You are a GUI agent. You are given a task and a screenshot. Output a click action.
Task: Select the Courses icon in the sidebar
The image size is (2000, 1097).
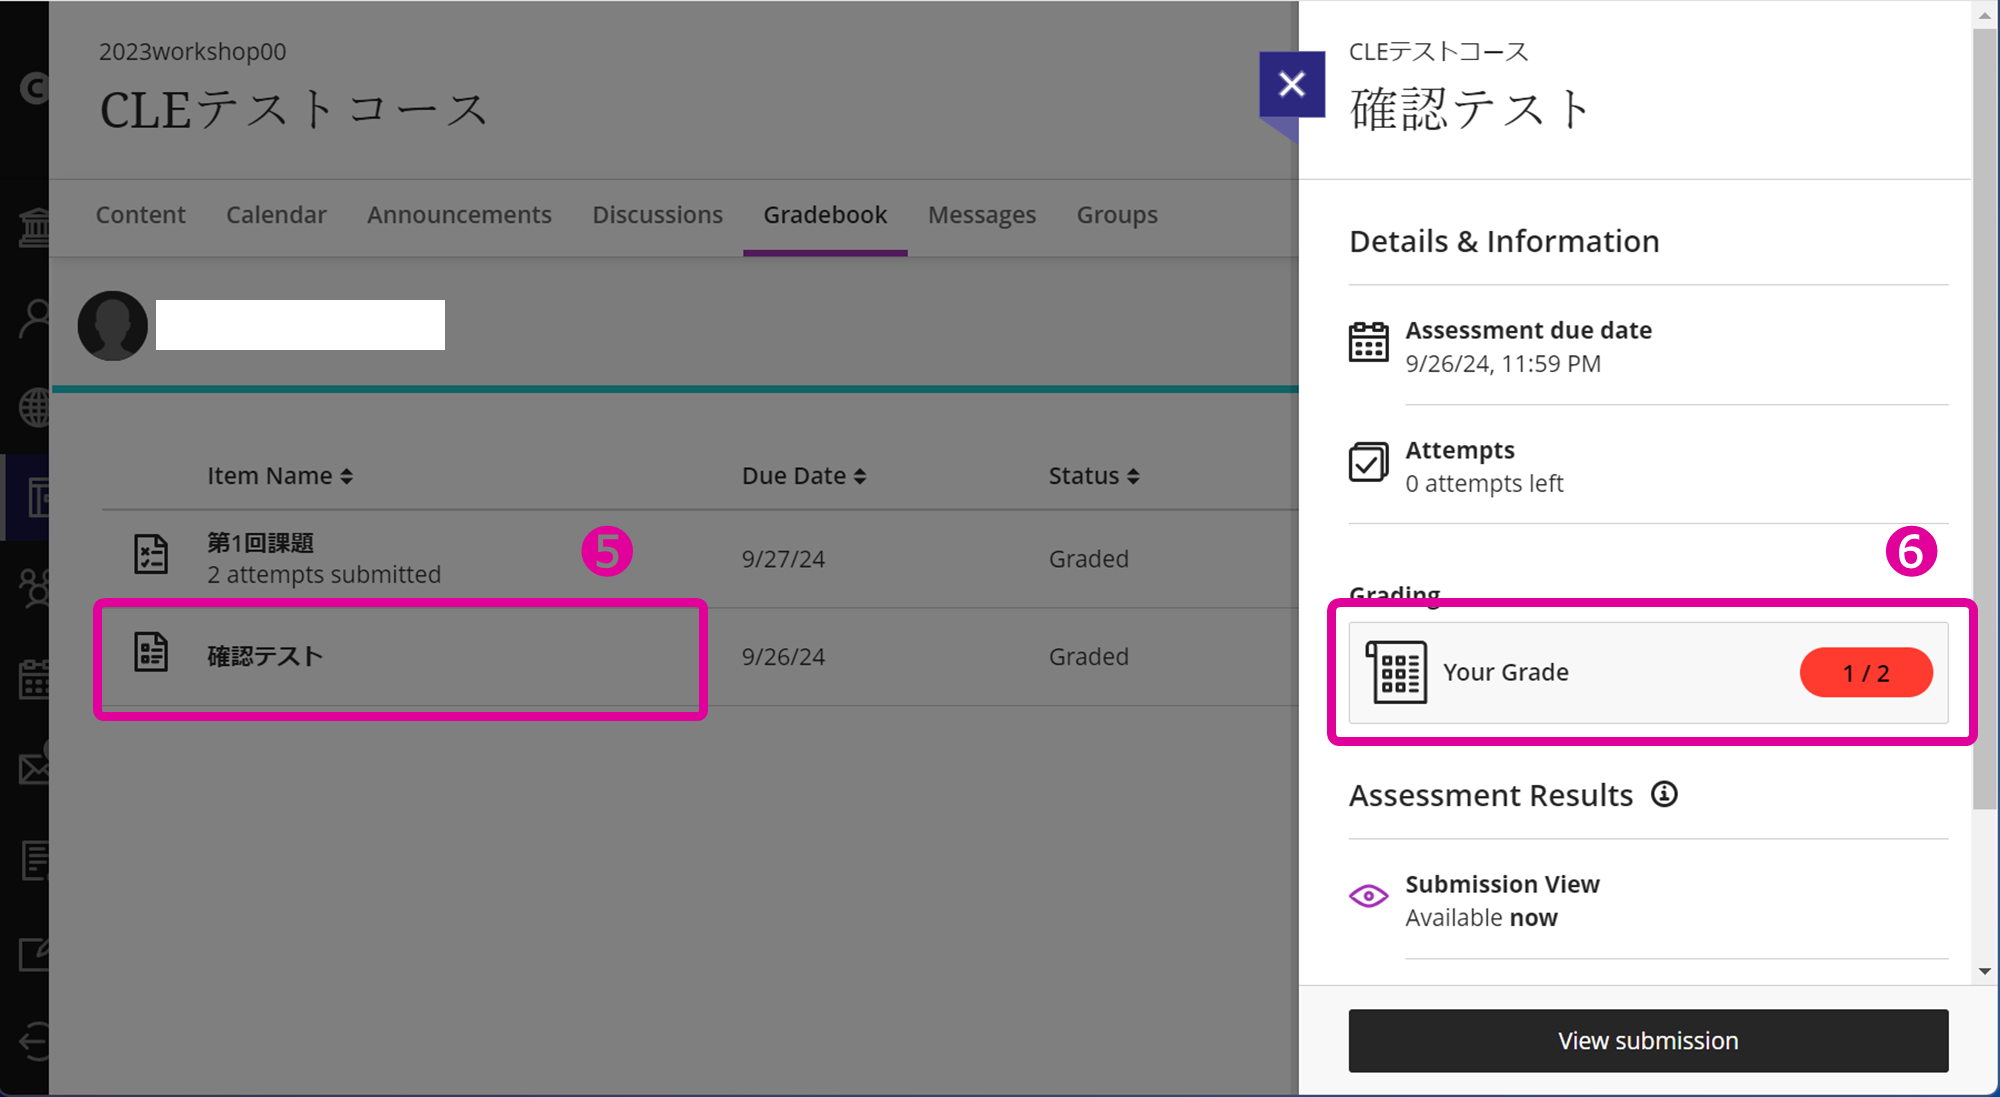coord(36,497)
